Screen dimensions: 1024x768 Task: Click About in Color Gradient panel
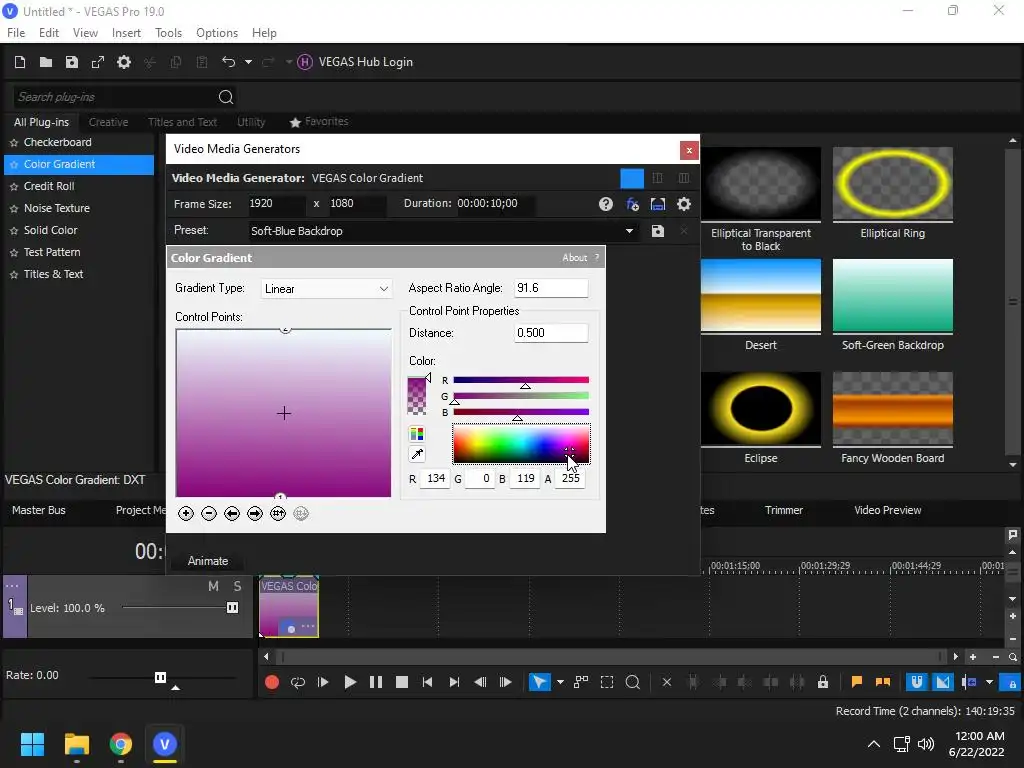coord(575,258)
